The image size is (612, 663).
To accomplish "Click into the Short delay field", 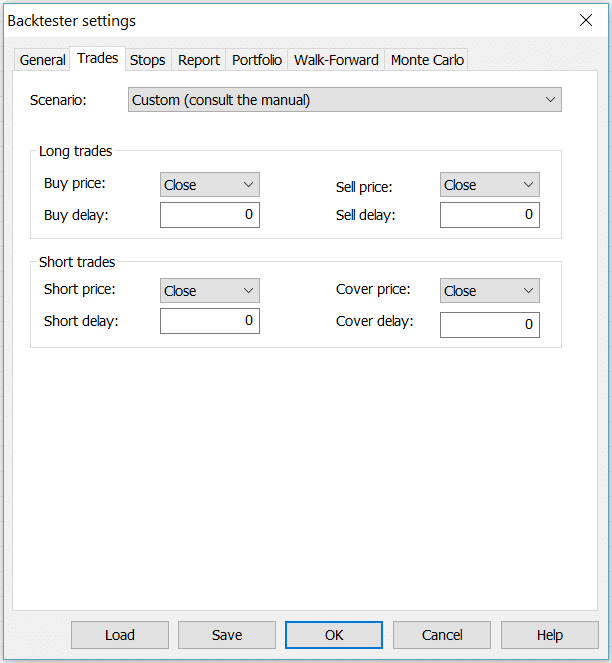I will tap(210, 321).
